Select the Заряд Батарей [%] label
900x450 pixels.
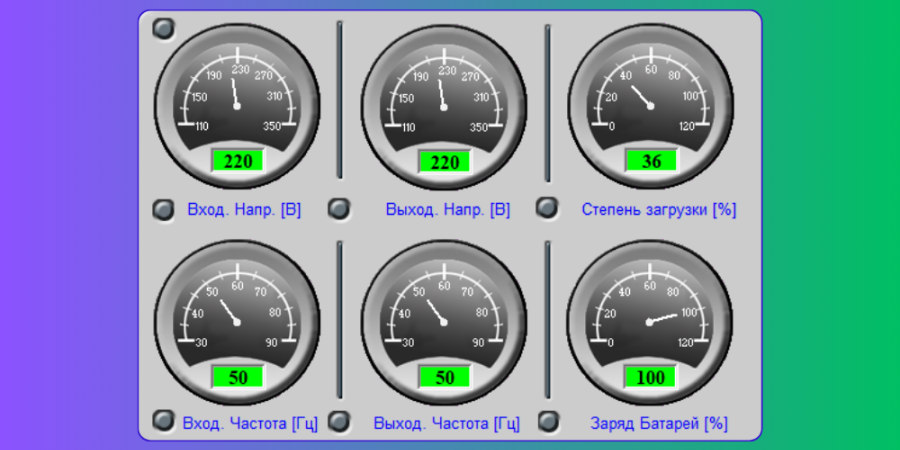659,423
